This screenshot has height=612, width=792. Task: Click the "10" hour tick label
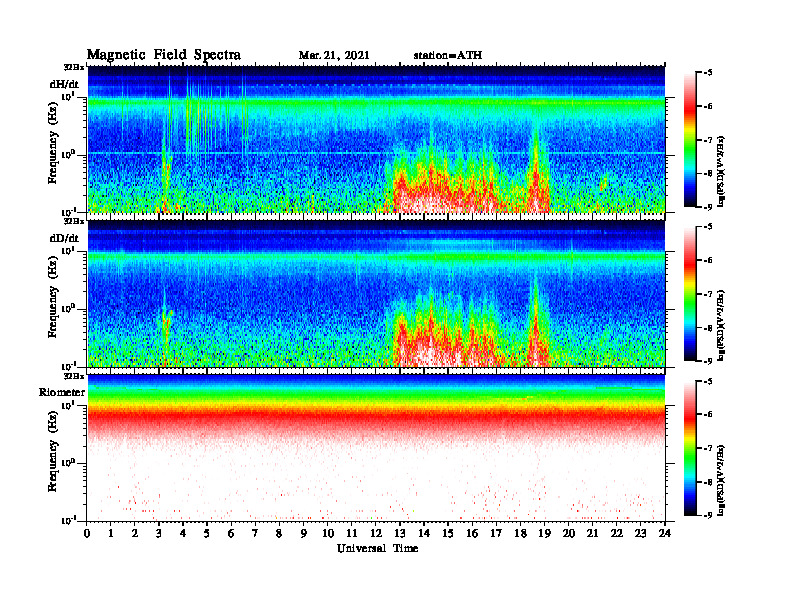(x=328, y=534)
